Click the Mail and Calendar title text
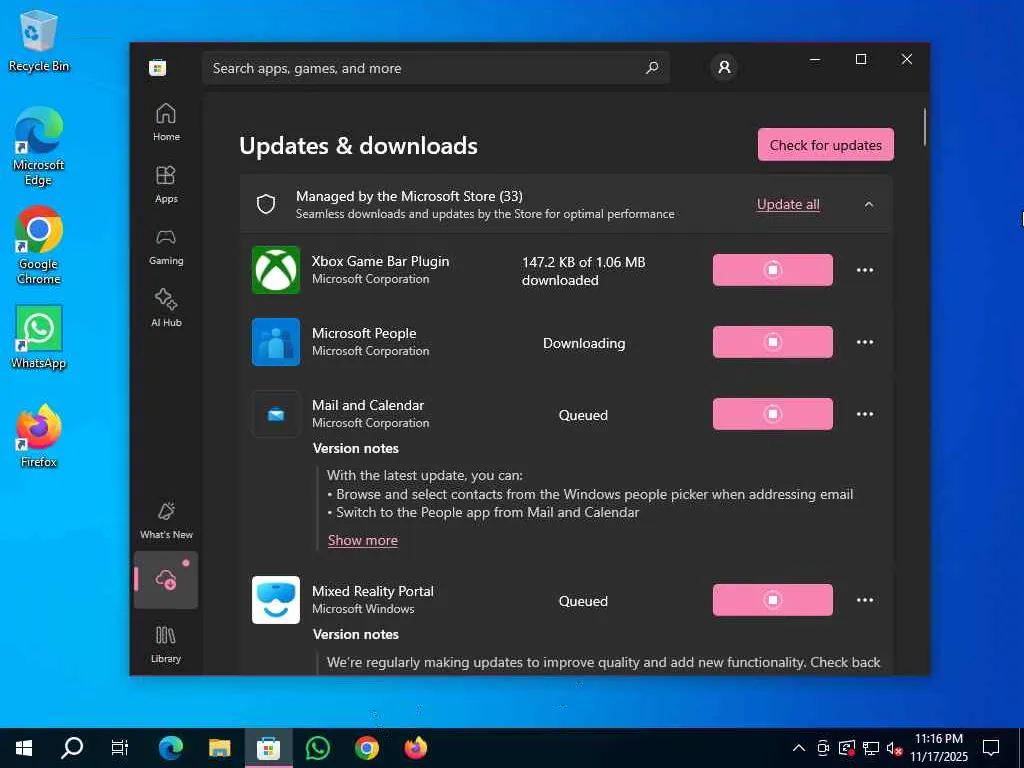The width and height of the screenshot is (1024, 768). [368, 405]
